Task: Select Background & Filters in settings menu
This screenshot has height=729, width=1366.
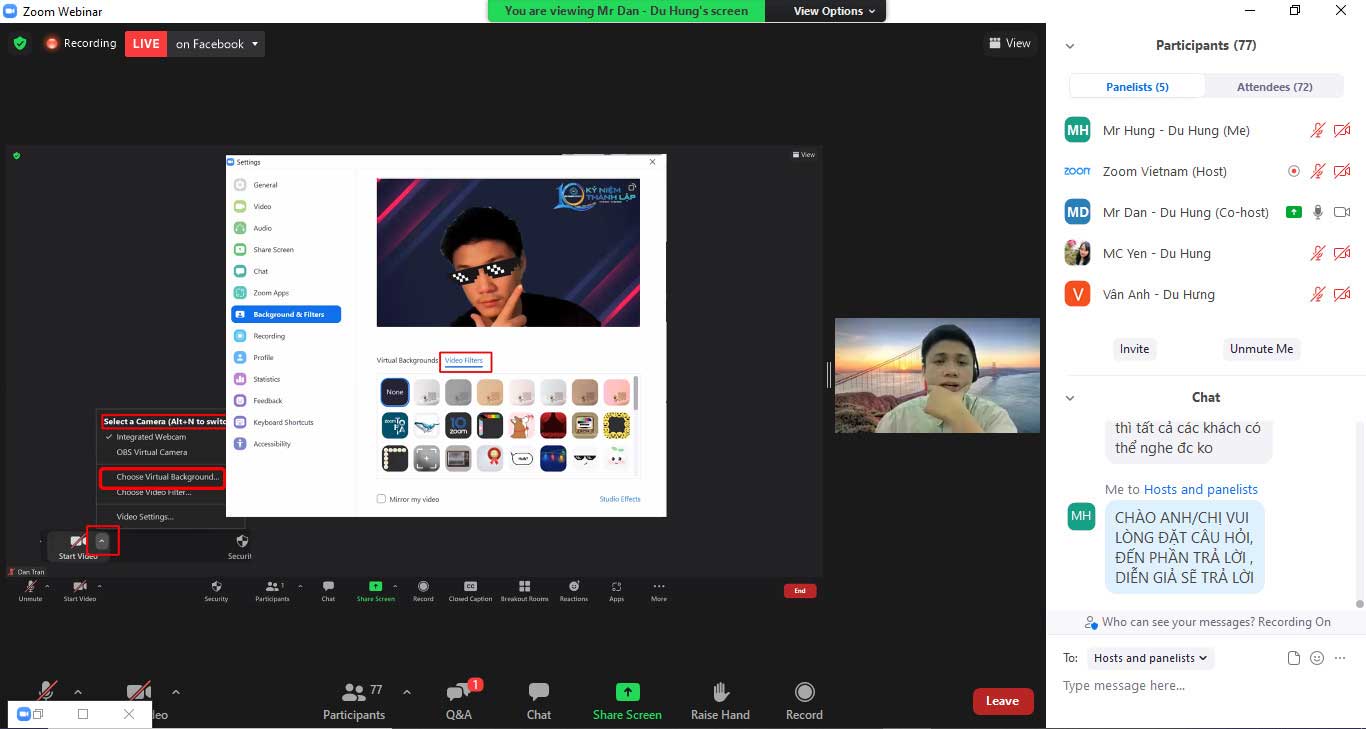Action: [287, 313]
